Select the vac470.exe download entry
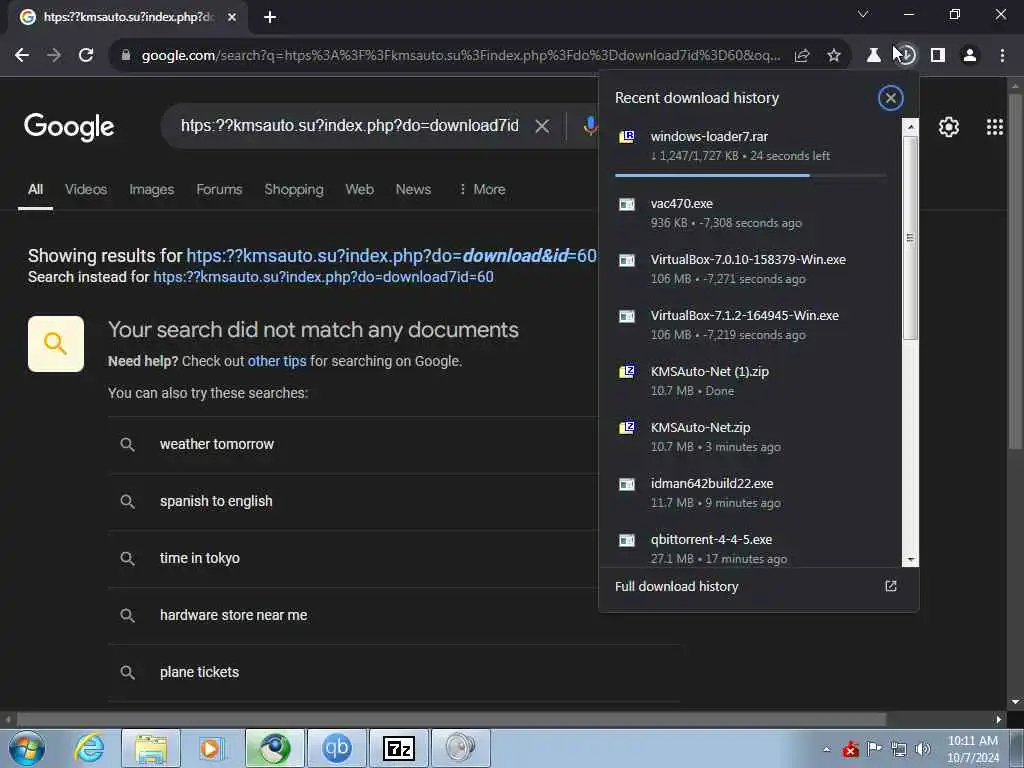The width and height of the screenshot is (1024, 768). pos(750,213)
